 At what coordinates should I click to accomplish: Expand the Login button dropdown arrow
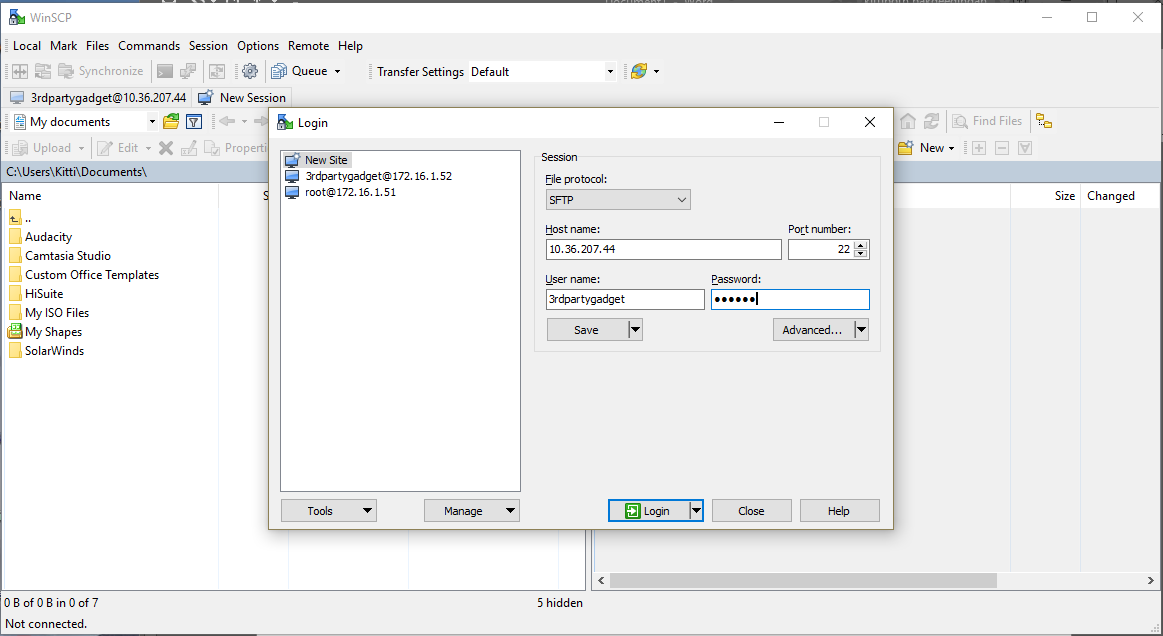click(696, 511)
